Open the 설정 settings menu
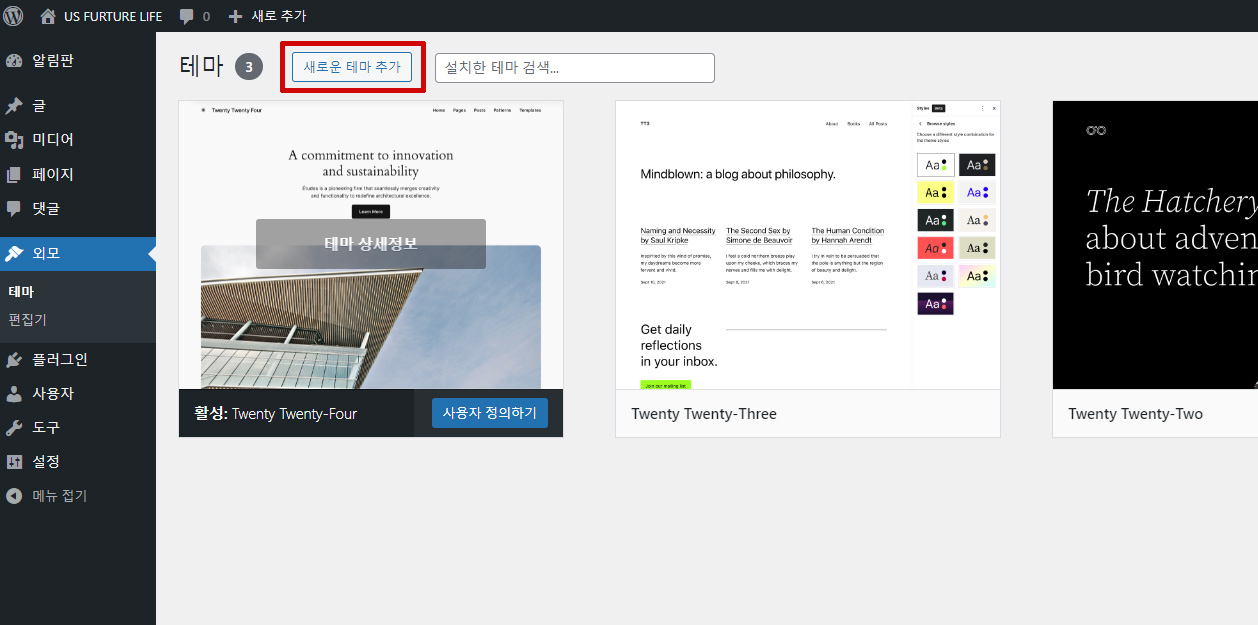Image resolution: width=1258 pixels, height=625 pixels. point(45,462)
